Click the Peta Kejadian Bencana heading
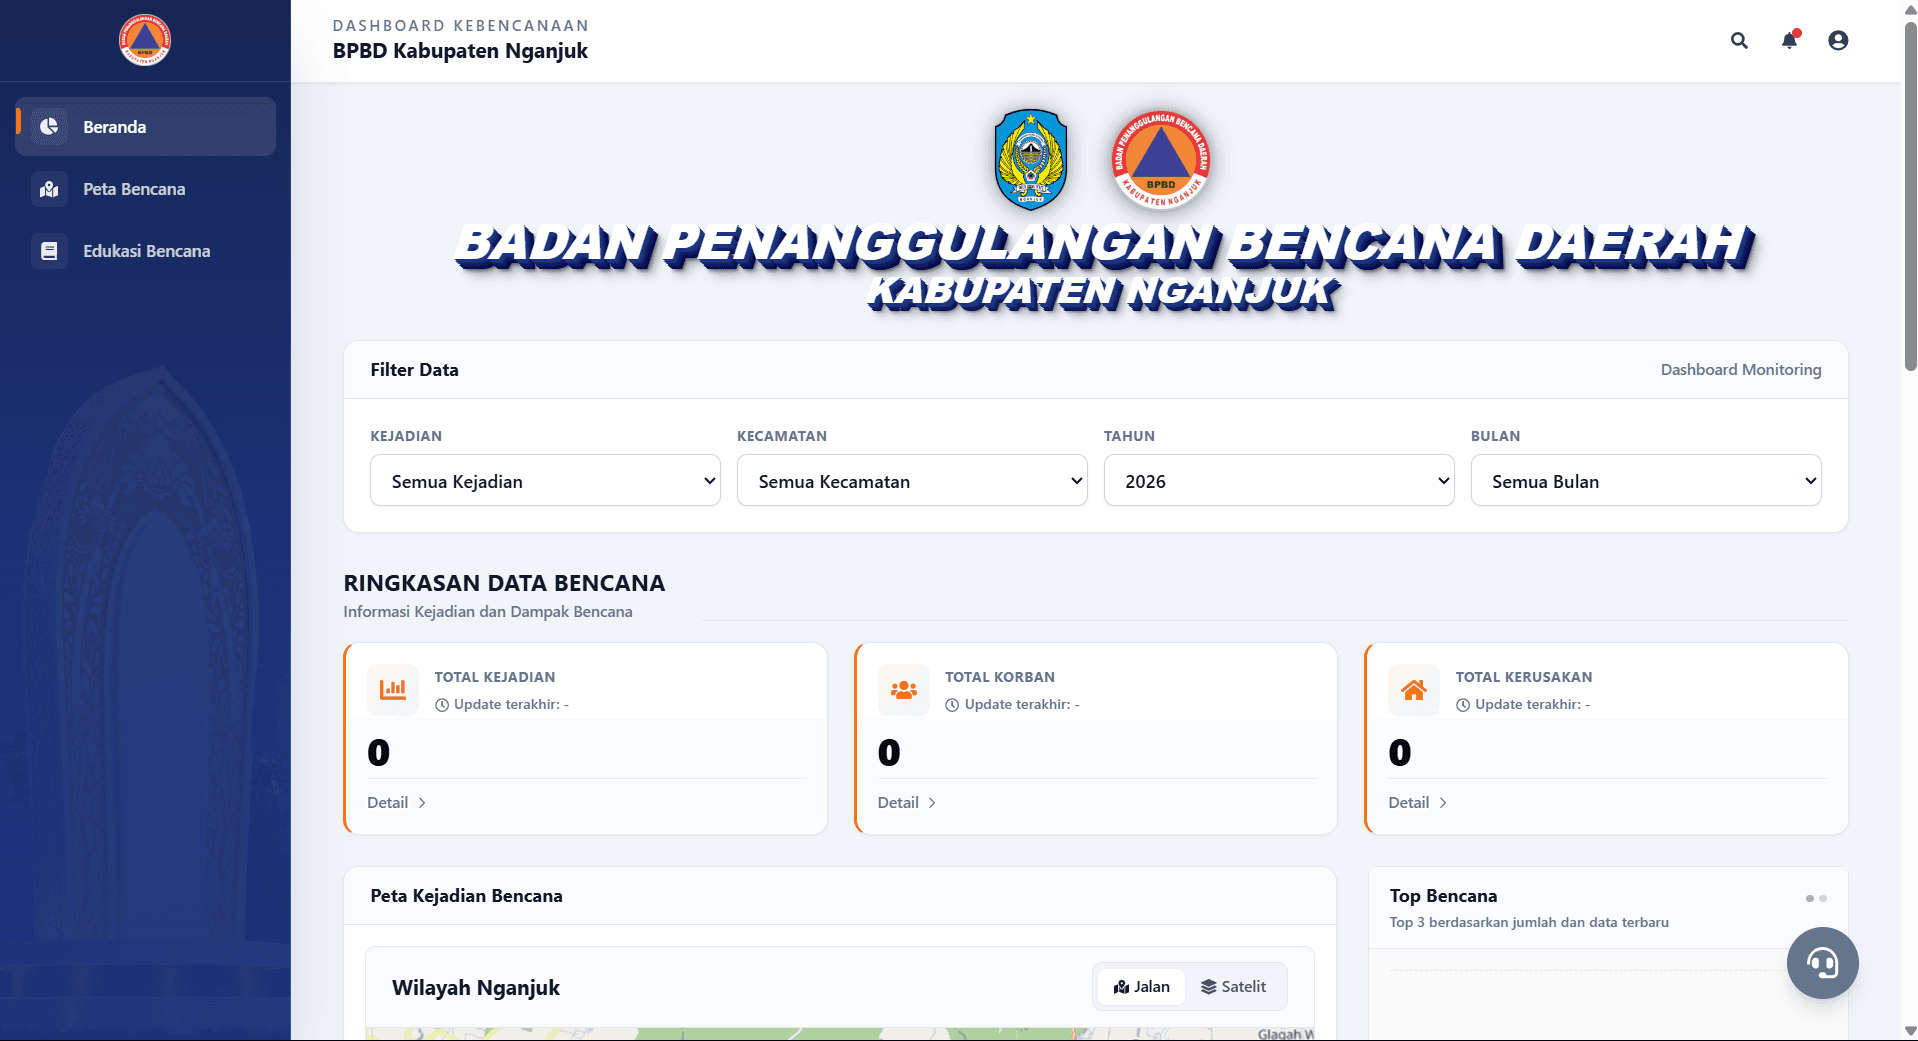The width and height of the screenshot is (1918, 1041). pyautogui.click(x=466, y=896)
